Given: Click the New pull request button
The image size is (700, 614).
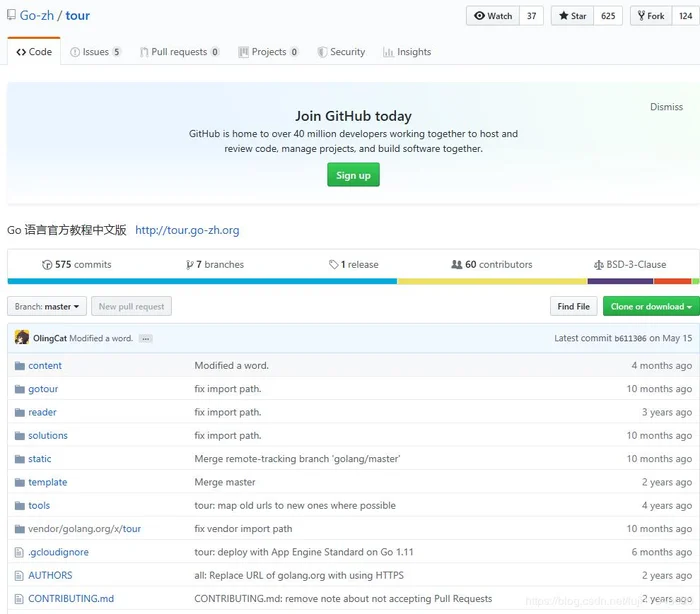Looking at the screenshot, I should pyautogui.click(x=131, y=306).
